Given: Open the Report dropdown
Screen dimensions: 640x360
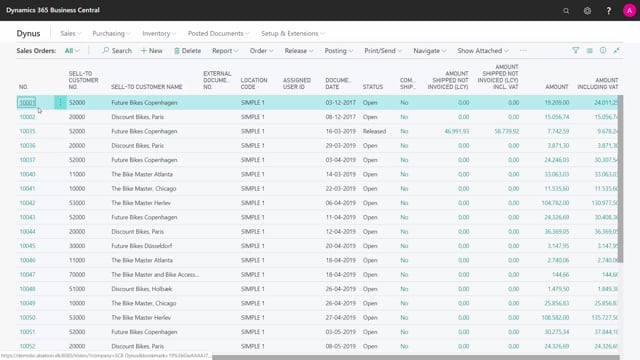Looking at the screenshot, I should point(225,51).
